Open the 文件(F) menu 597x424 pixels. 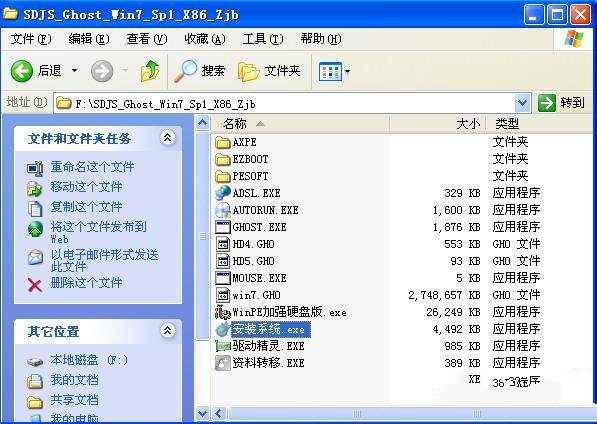pyautogui.click(x=31, y=39)
